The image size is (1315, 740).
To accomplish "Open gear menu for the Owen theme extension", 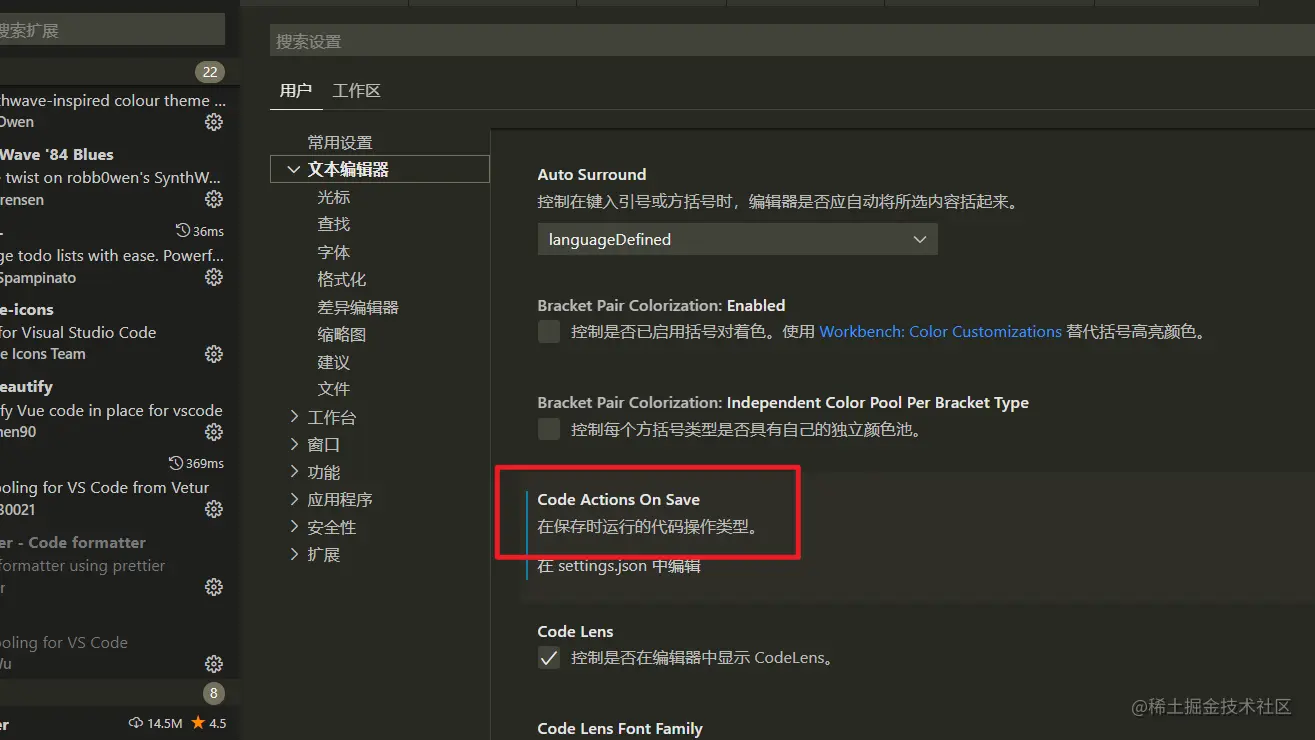I will [x=214, y=122].
